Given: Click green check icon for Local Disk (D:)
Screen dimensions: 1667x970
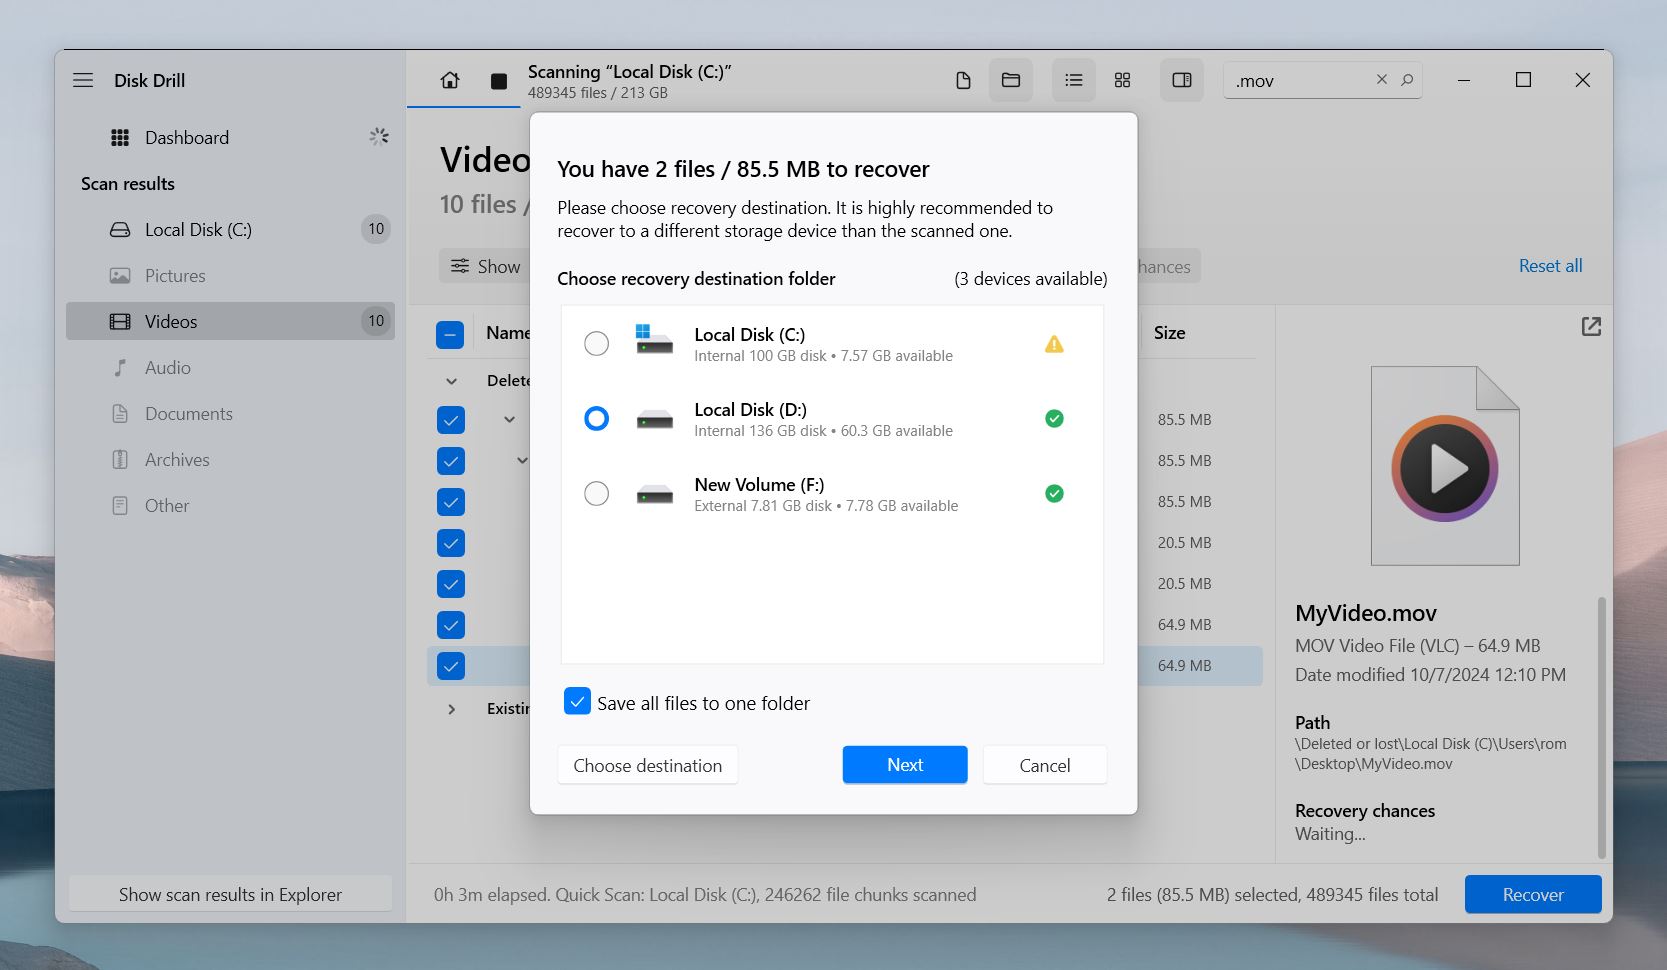Looking at the screenshot, I should click(1054, 419).
